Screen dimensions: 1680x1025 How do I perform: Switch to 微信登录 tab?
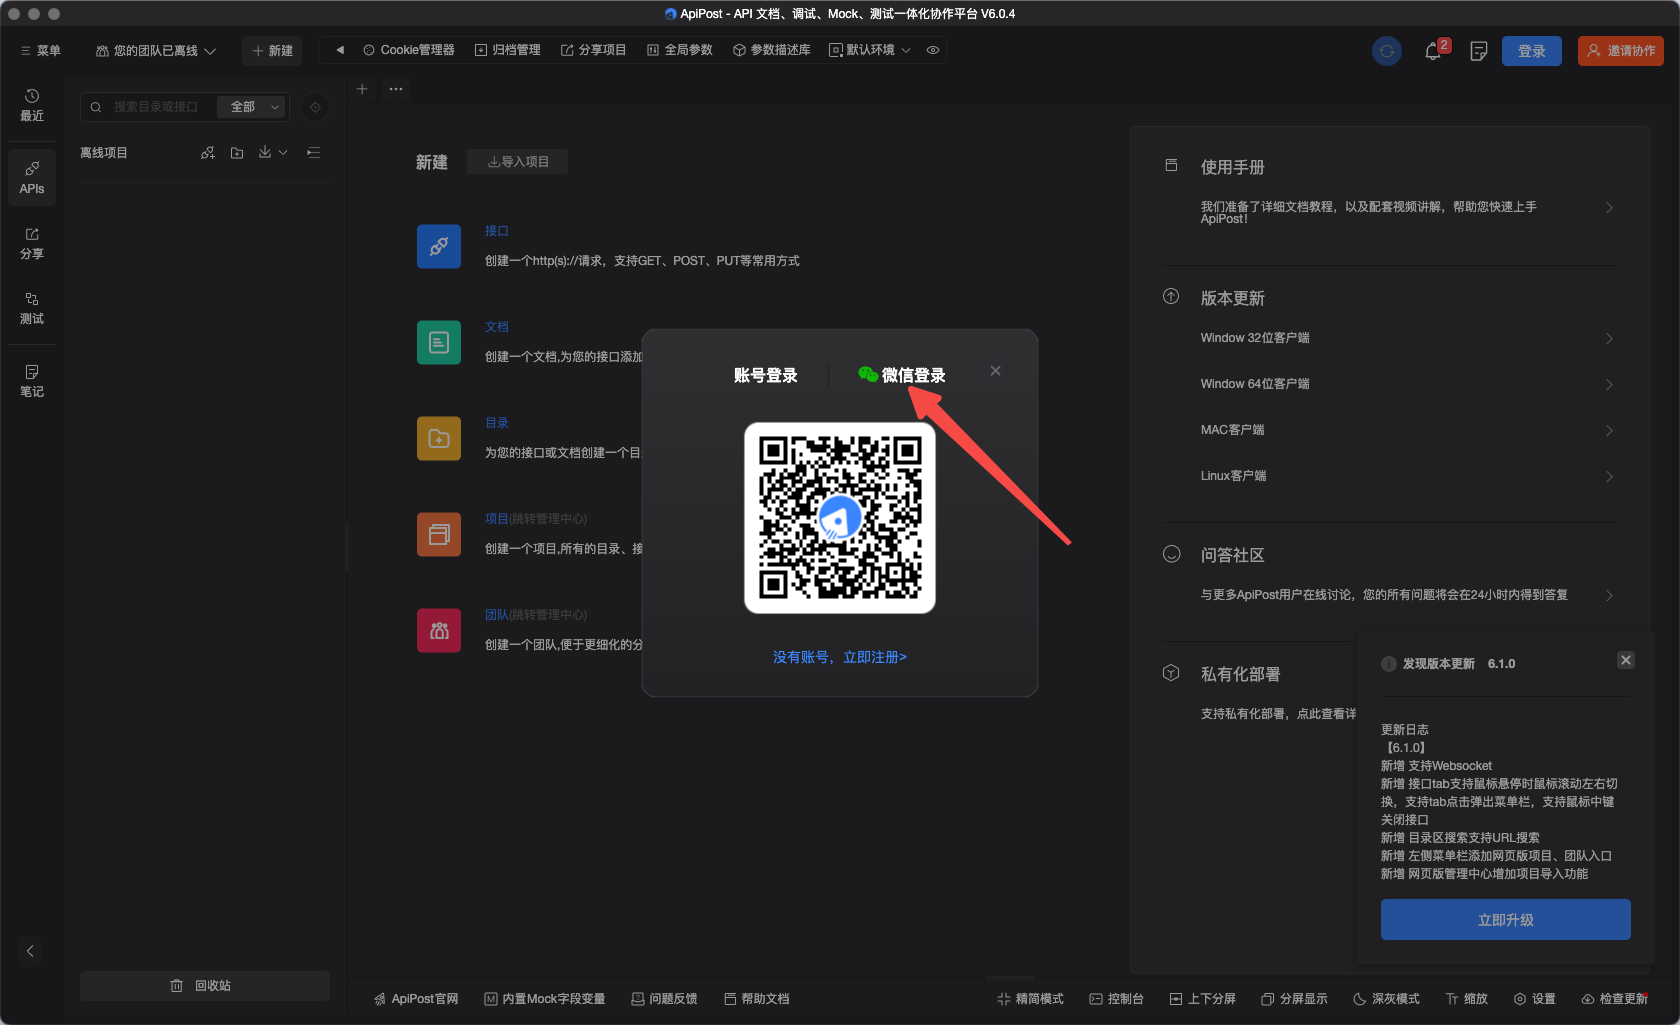pos(902,375)
